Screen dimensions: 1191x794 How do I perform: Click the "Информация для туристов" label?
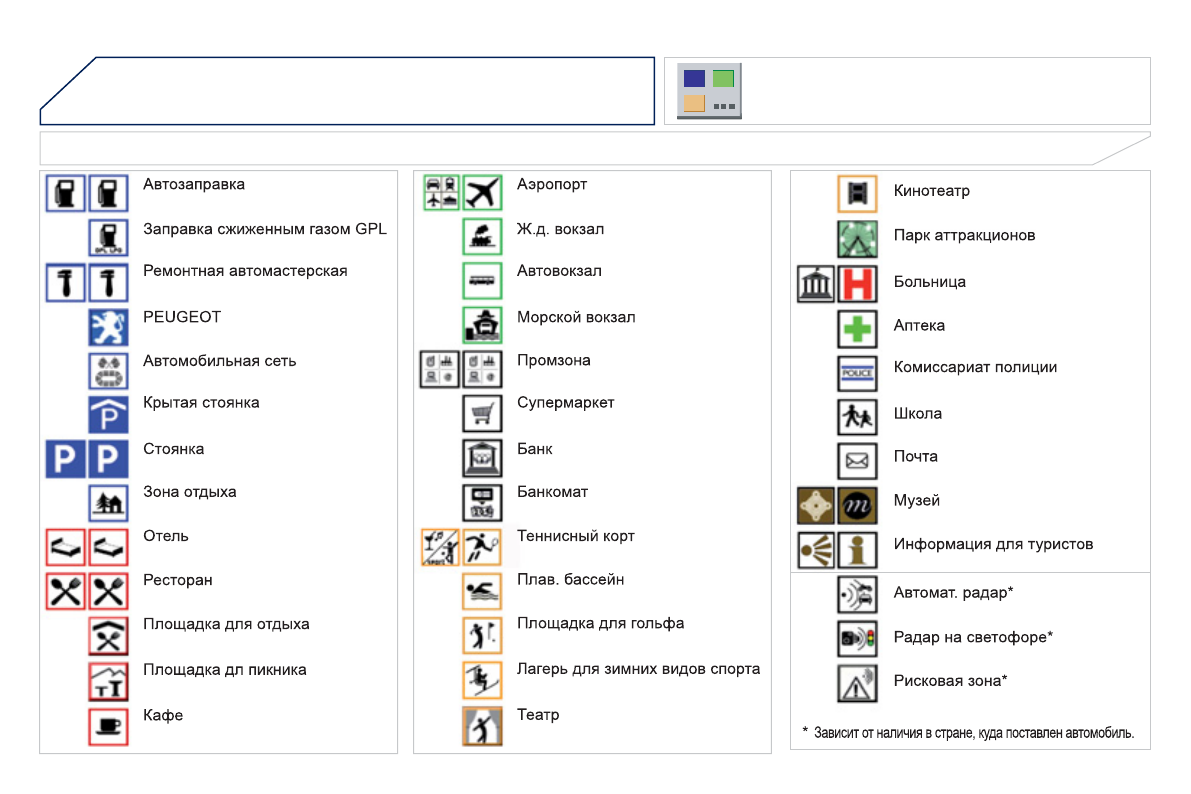coord(993,545)
